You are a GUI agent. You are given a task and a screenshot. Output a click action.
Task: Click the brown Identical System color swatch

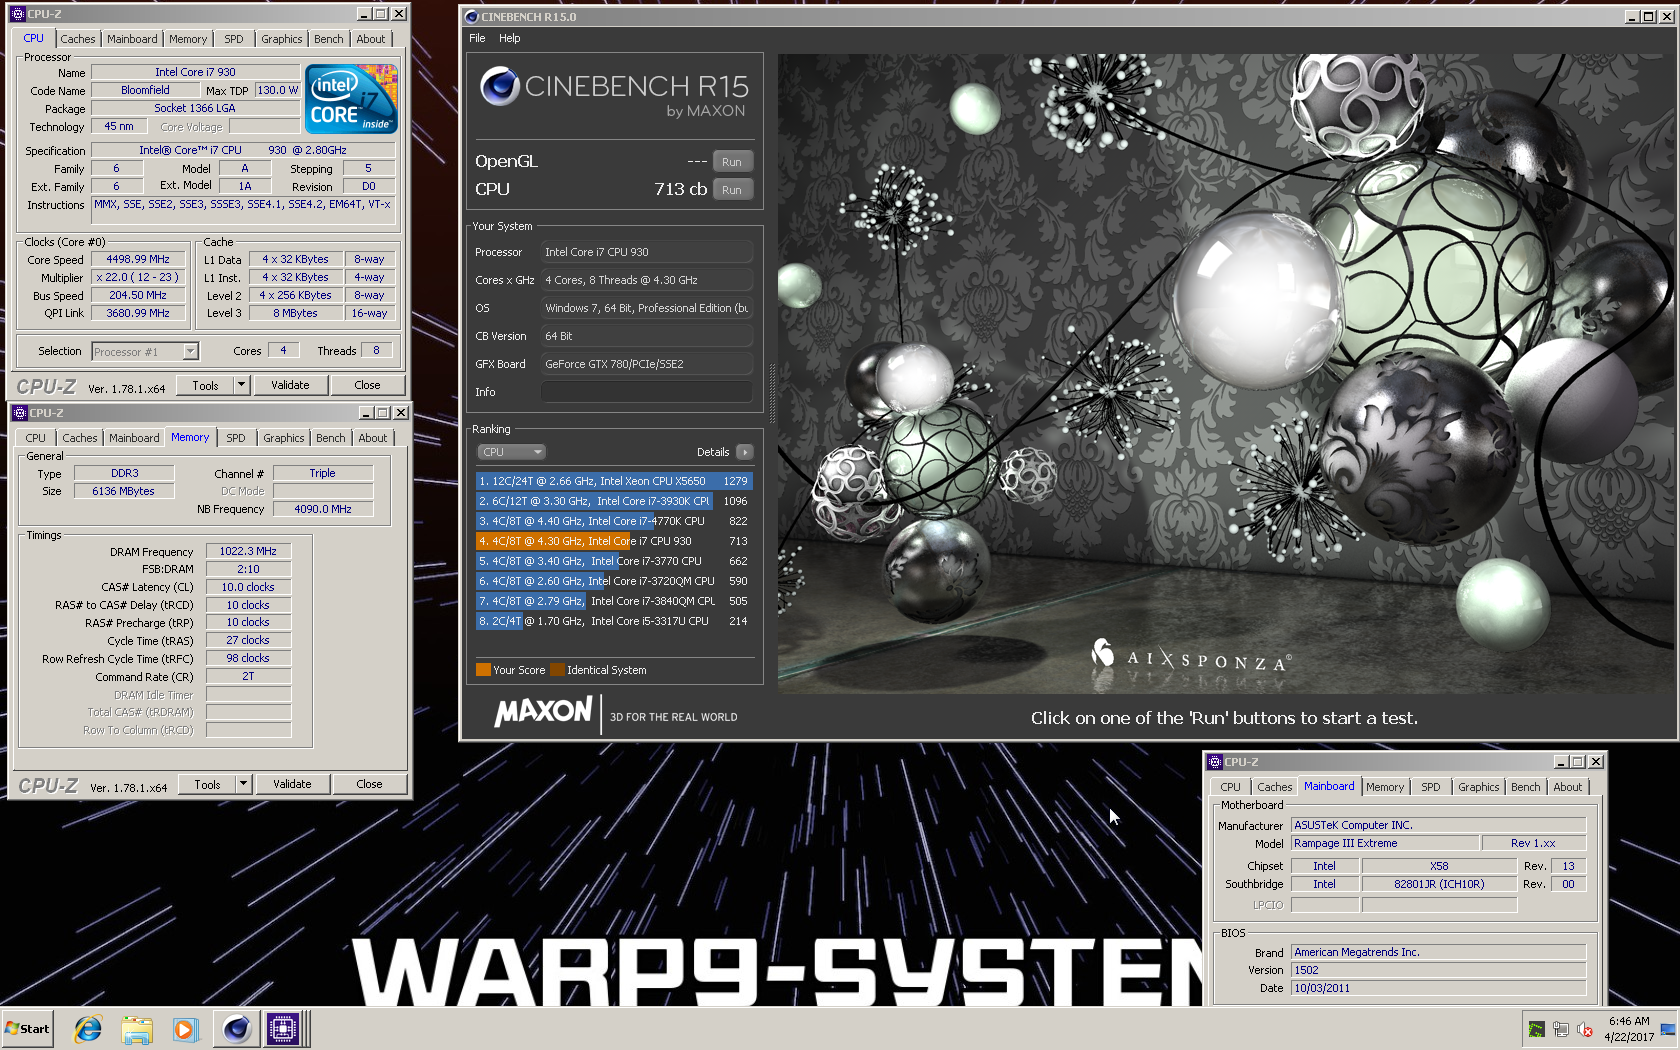557,670
